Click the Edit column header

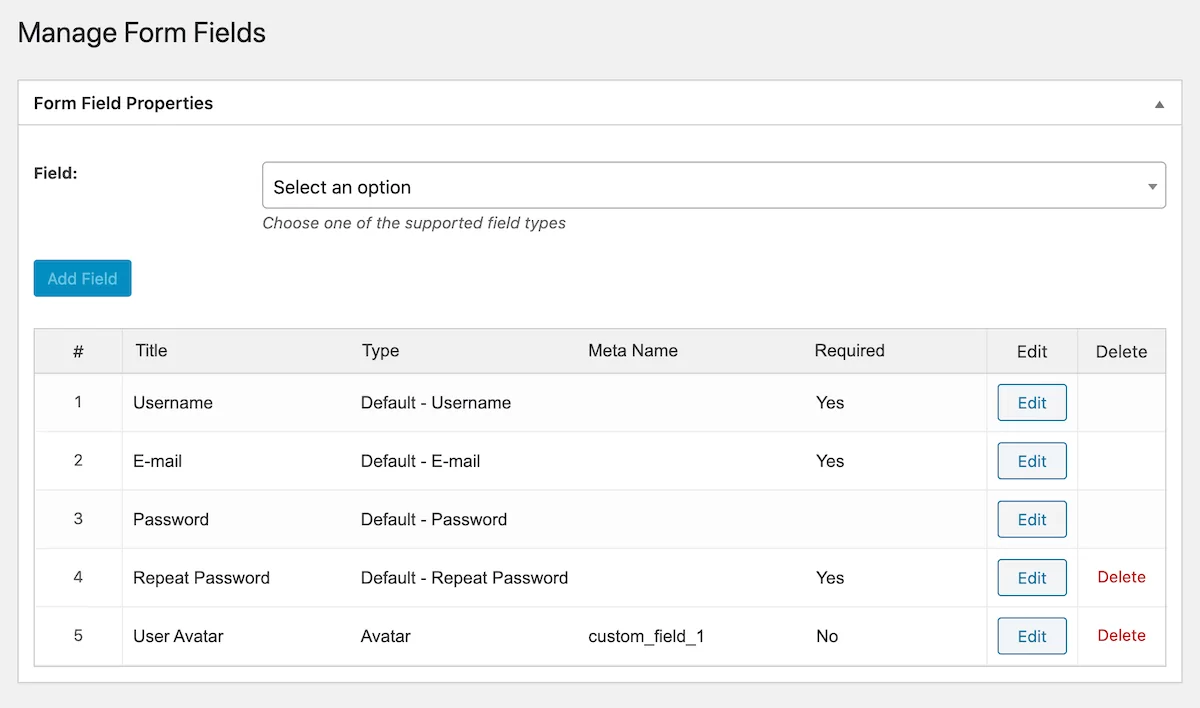point(1032,351)
